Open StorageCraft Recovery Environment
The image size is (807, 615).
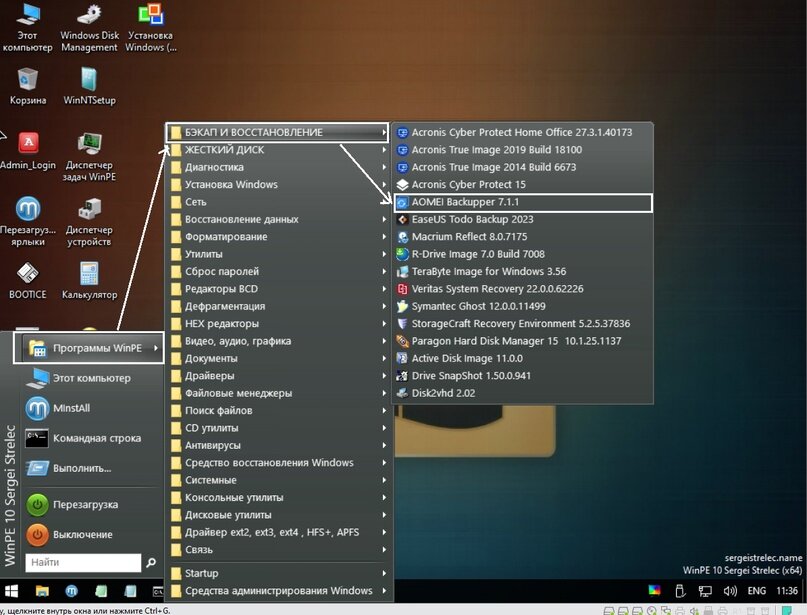[x=523, y=324]
